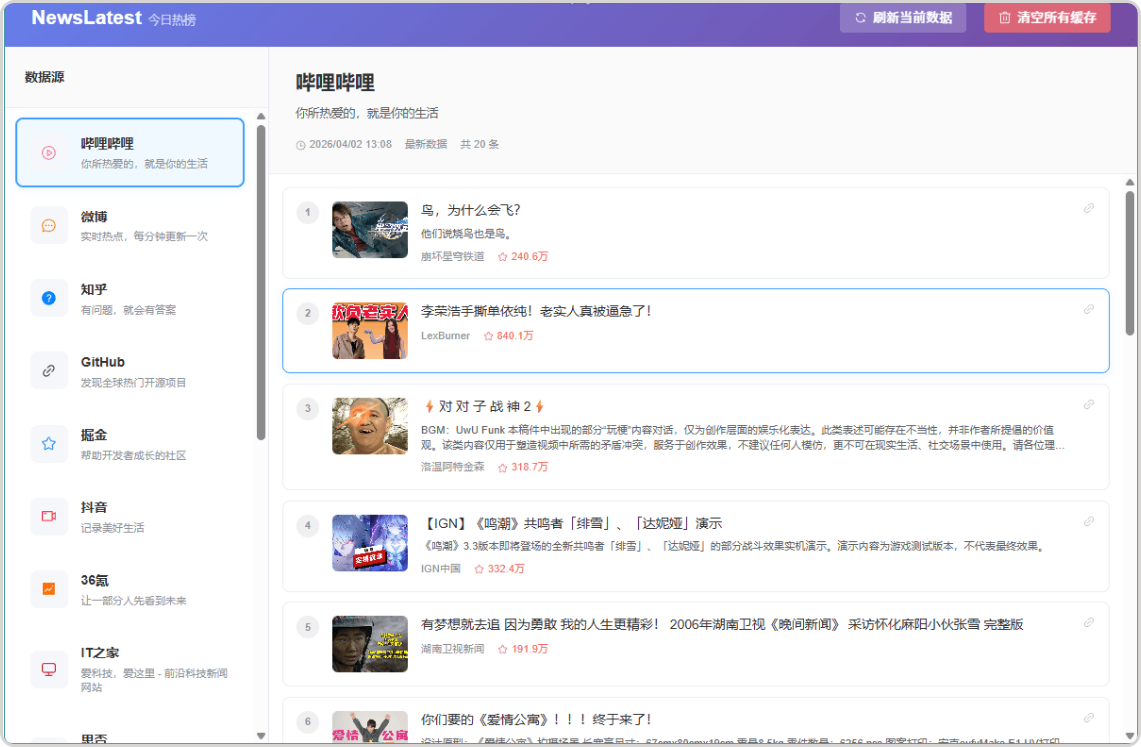This screenshot has height=747, width=1141.
Task: Click the Bilibili play icon in sidebar
Action: pos(49,153)
